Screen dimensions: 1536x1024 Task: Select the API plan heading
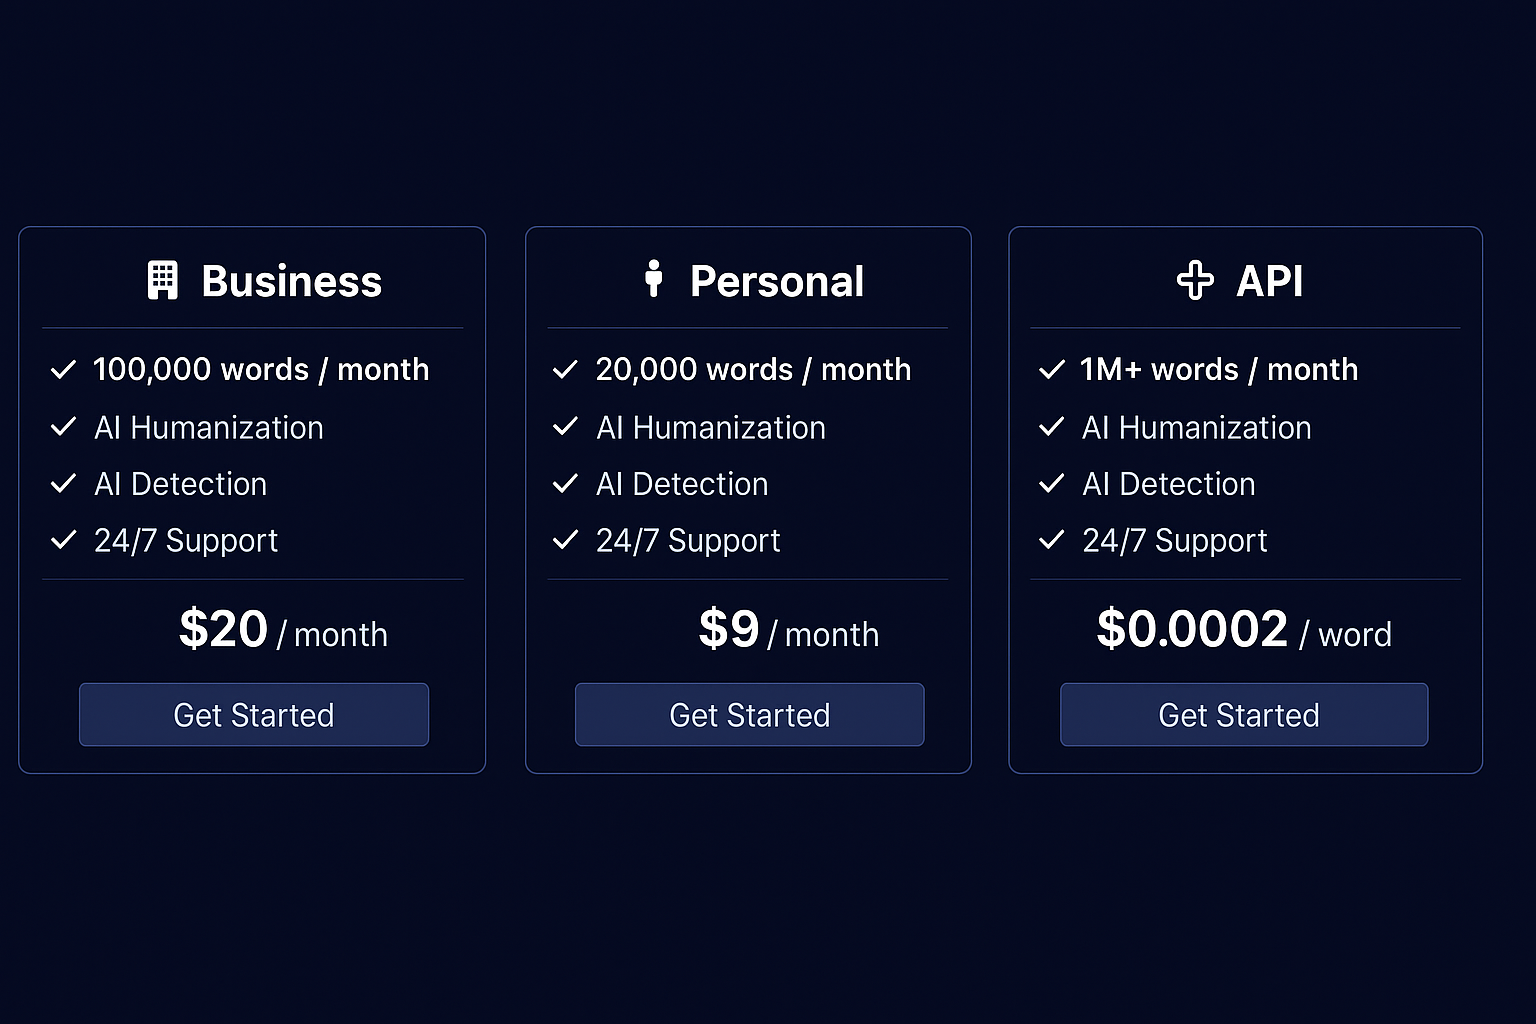1269,281
